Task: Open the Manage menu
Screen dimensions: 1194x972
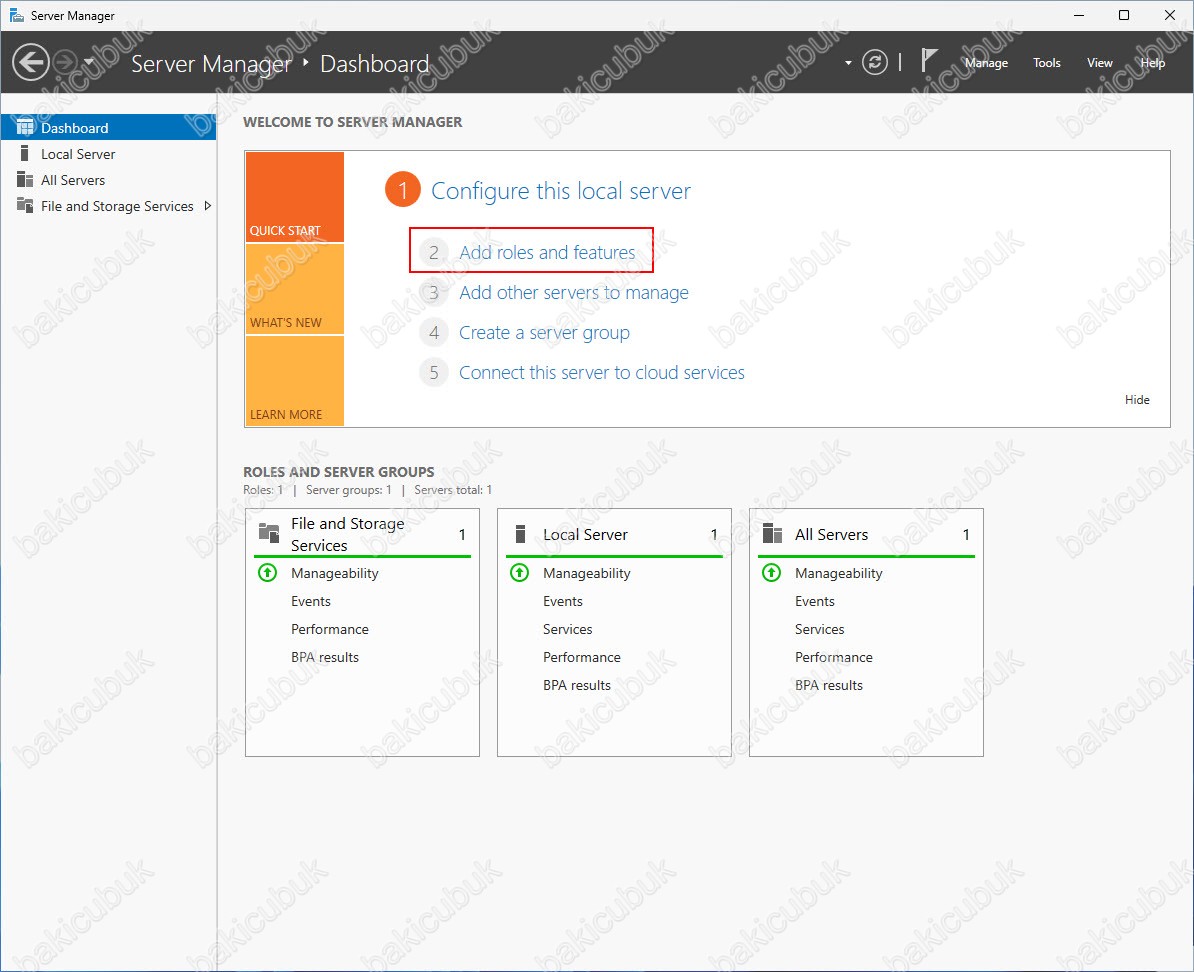Action: 986,62
